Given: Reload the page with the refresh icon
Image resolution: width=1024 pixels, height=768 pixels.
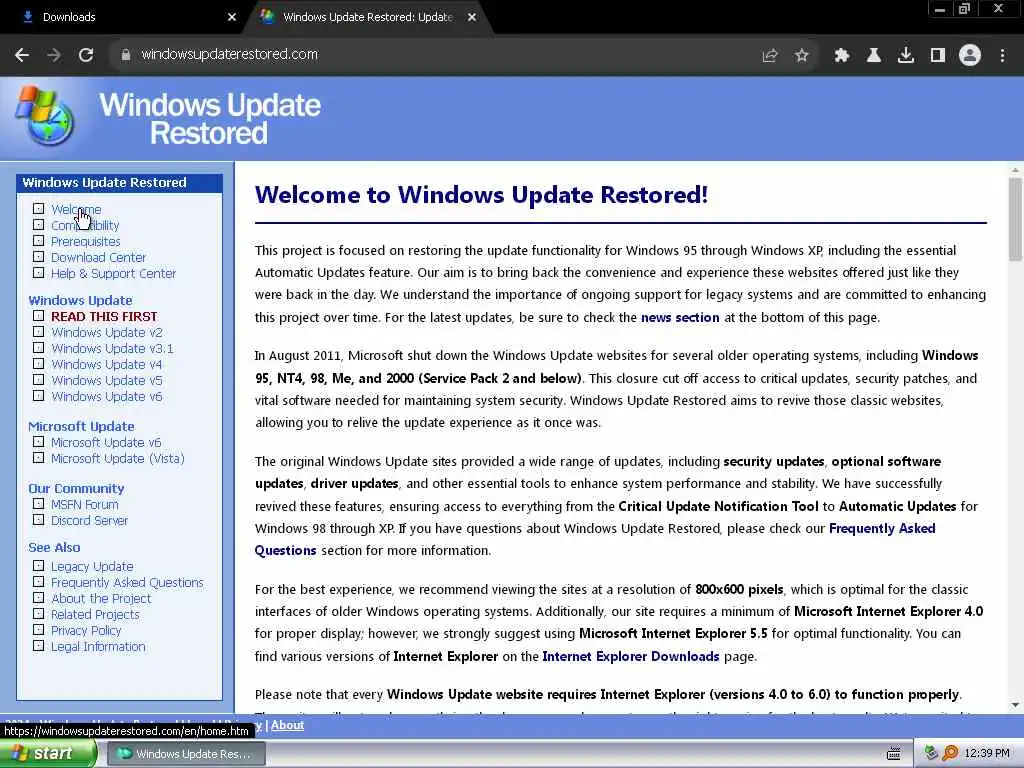Looking at the screenshot, I should tap(86, 55).
